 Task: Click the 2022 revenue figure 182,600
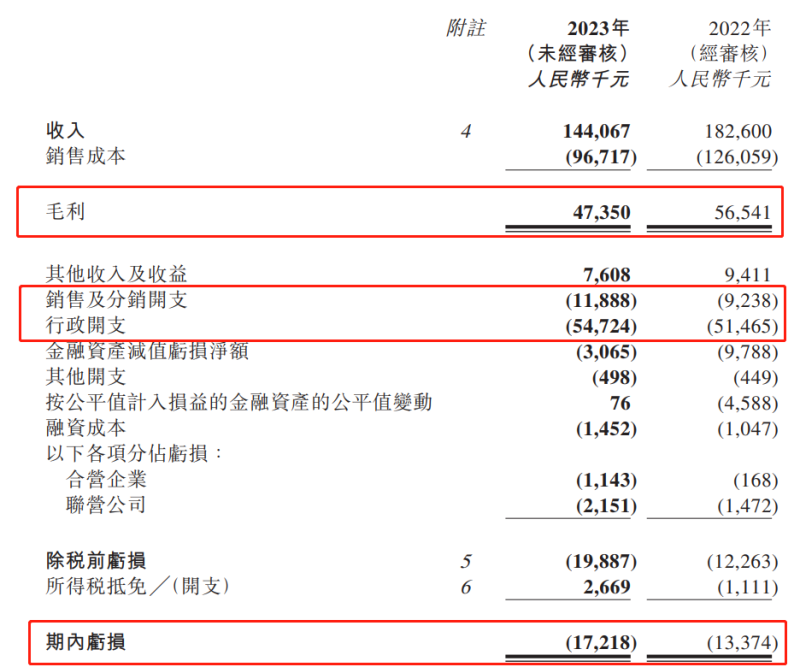738,132
